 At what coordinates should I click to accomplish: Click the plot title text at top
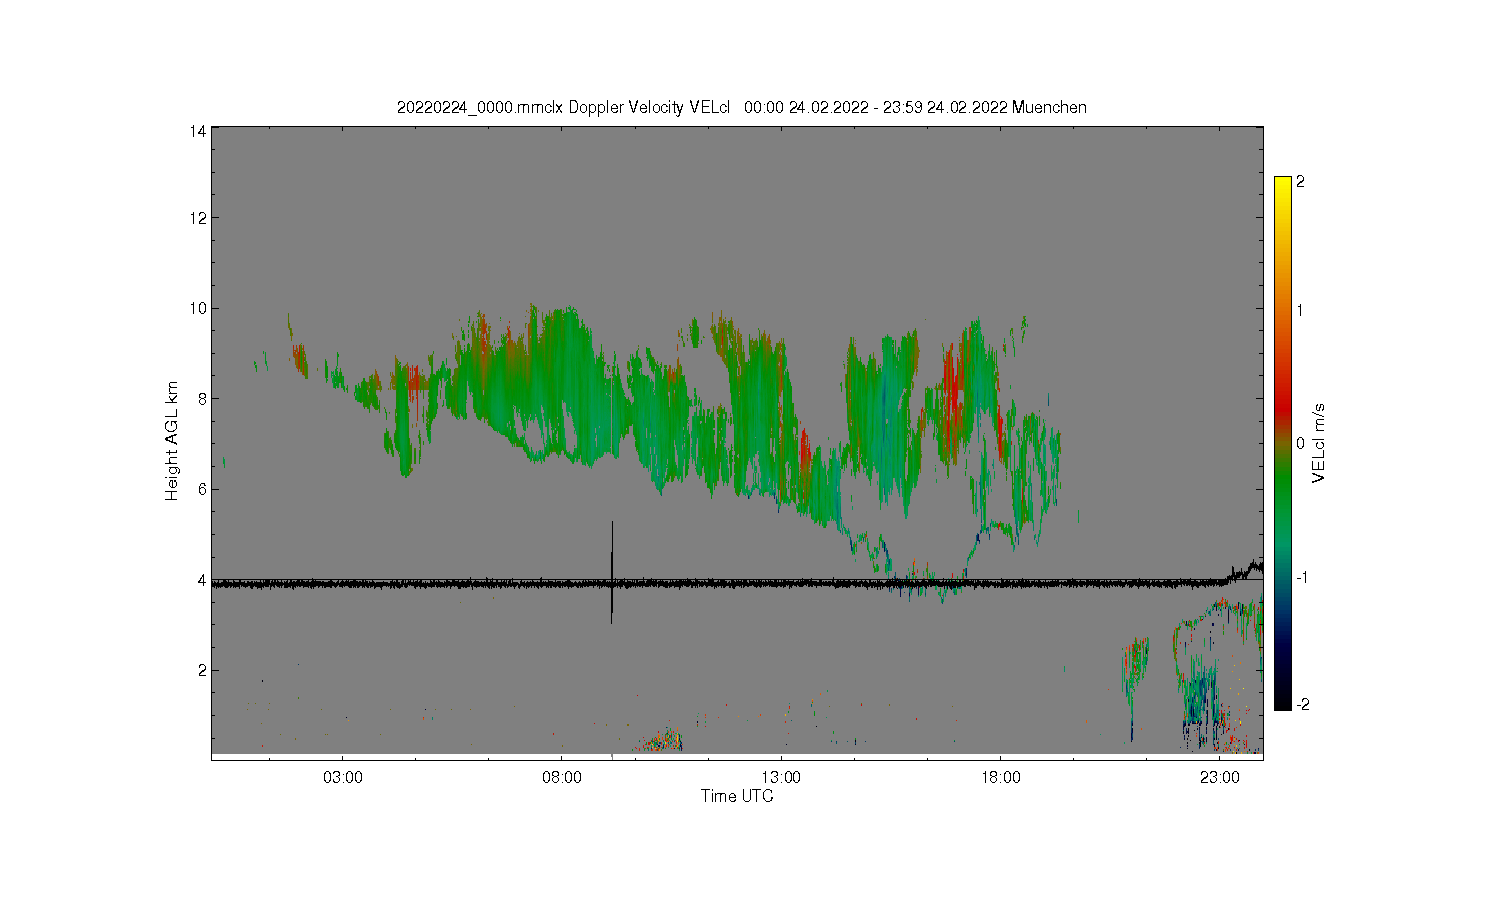pyautogui.click(x=741, y=107)
